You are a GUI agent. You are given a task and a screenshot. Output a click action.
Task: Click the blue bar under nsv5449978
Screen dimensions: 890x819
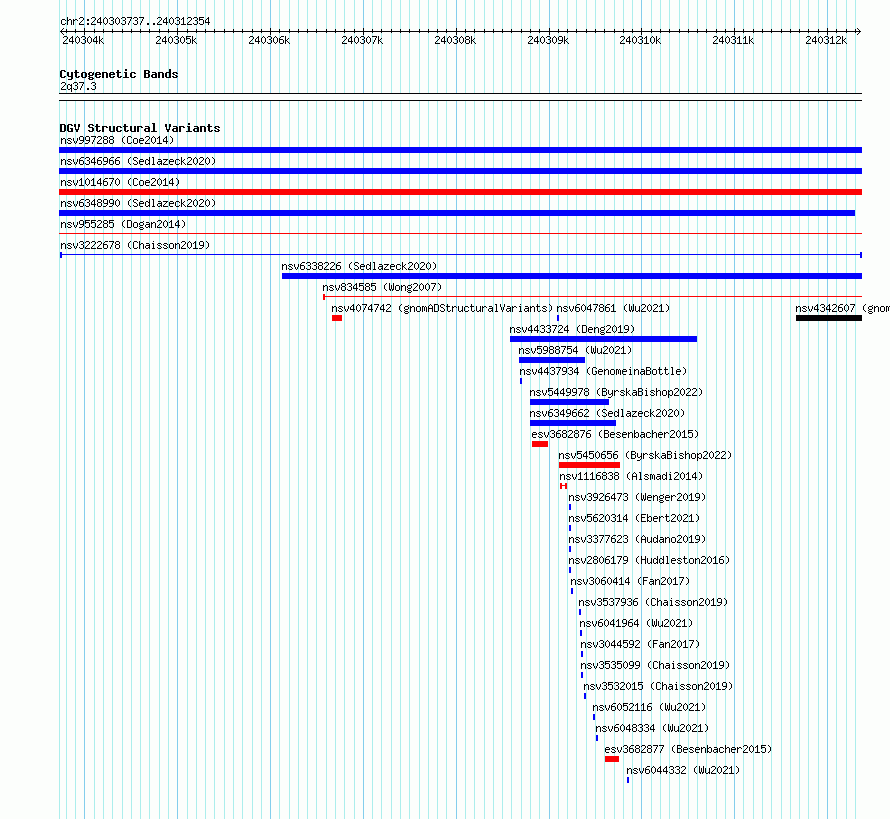(569, 402)
